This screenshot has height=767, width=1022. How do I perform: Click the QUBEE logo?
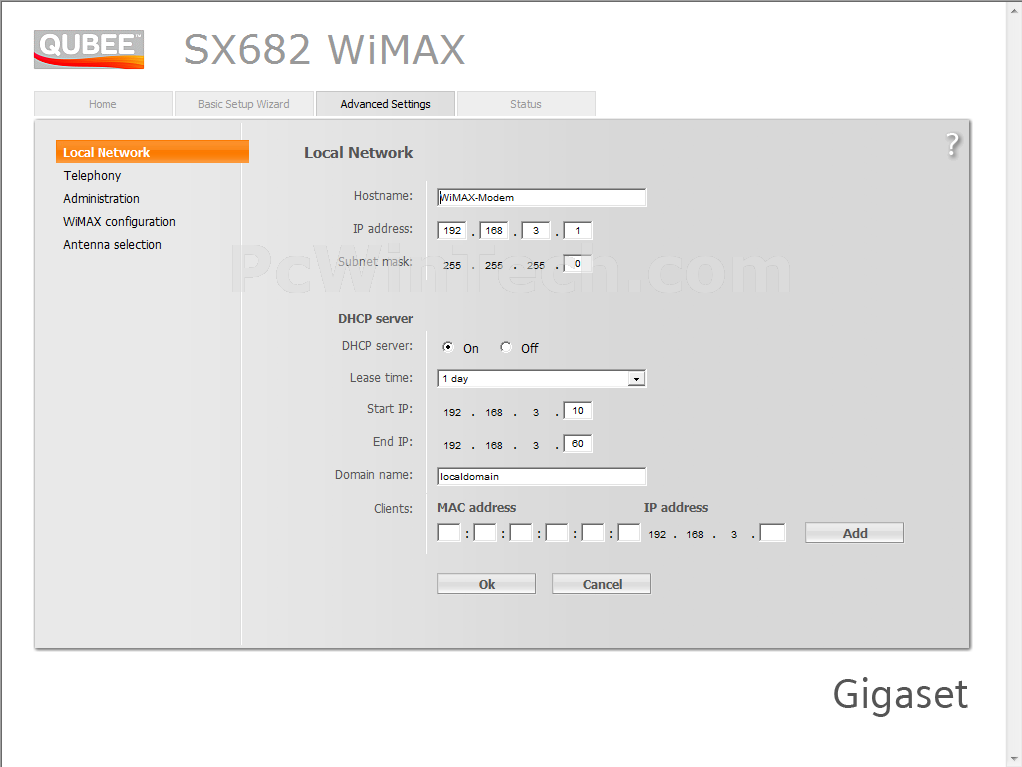pos(89,49)
